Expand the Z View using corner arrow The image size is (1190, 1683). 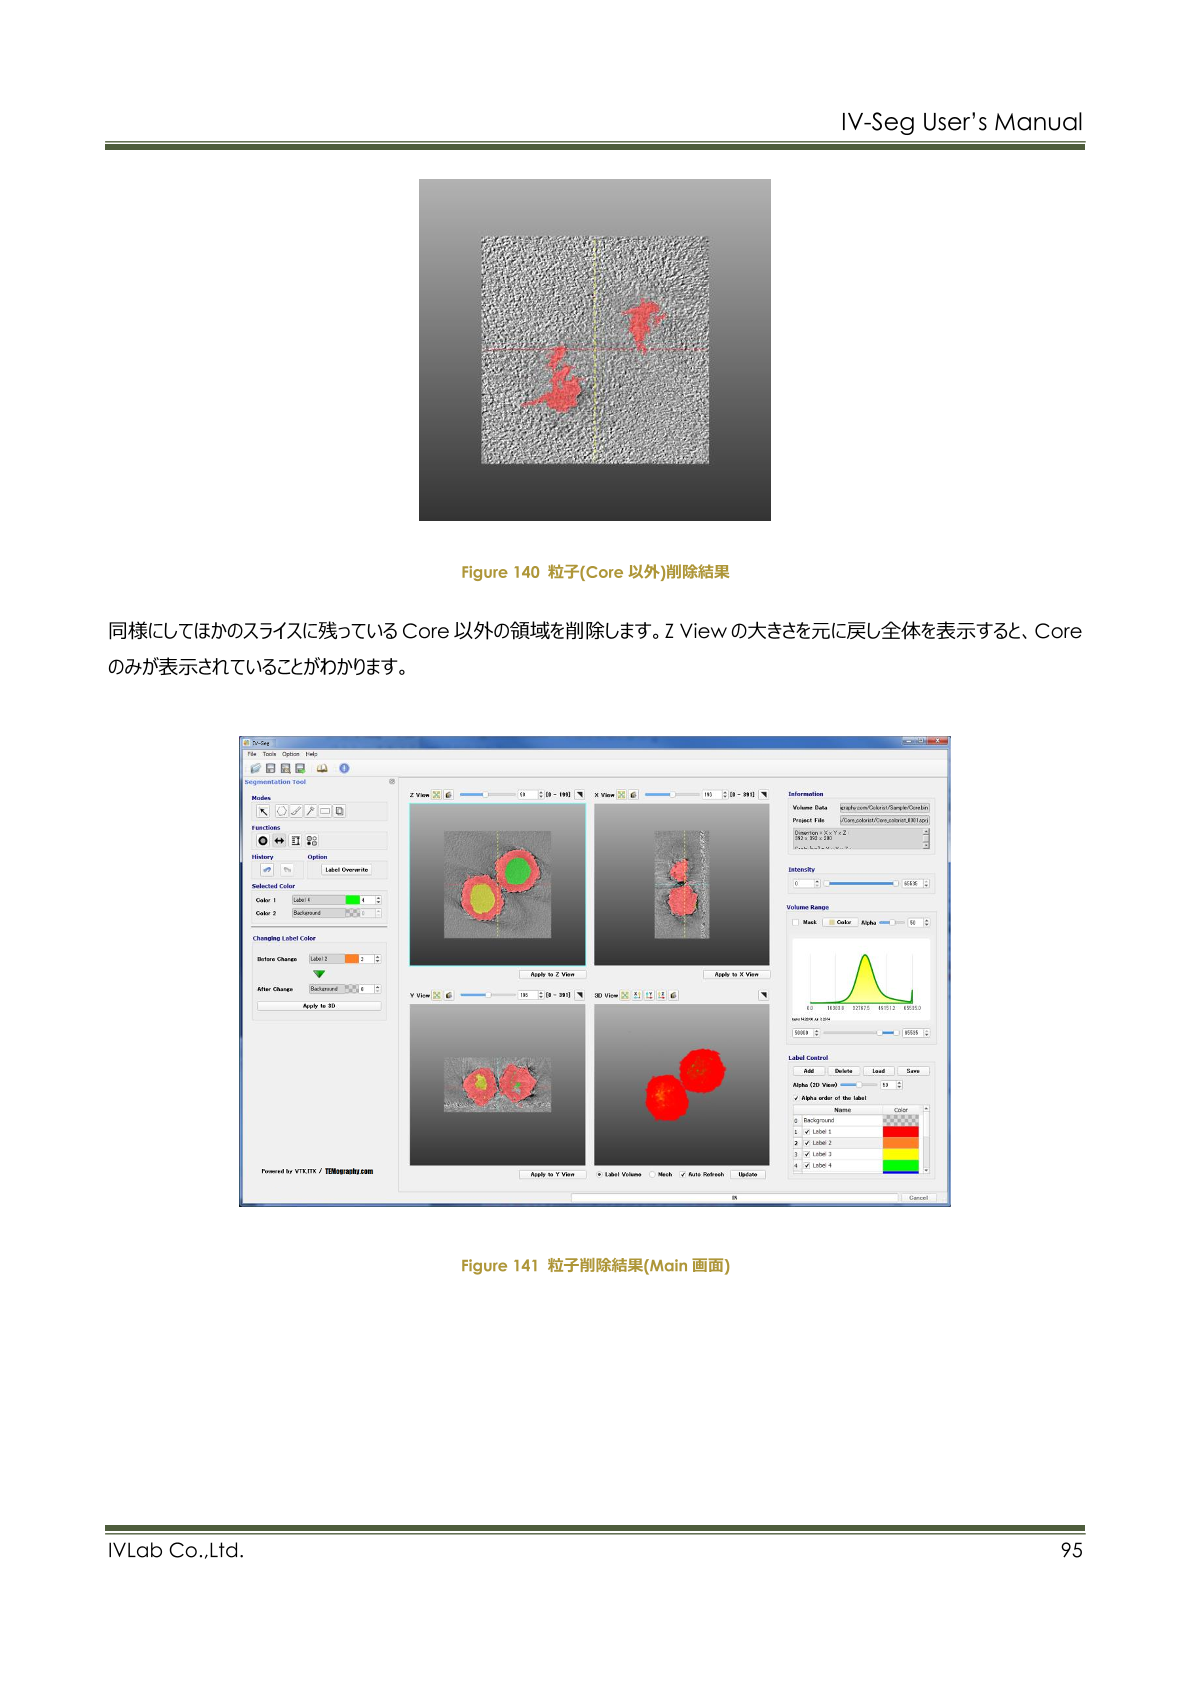(x=579, y=795)
